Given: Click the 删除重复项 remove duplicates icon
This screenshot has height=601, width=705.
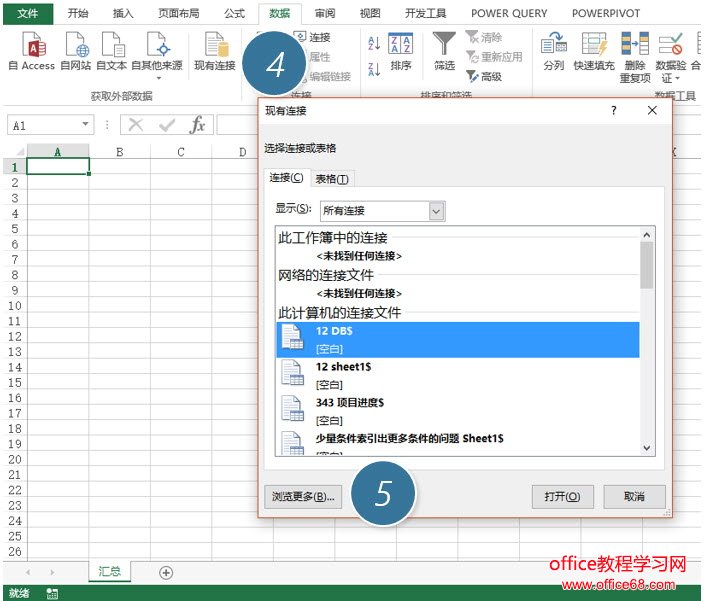Looking at the screenshot, I should pyautogui.click(x=635, y=45).
